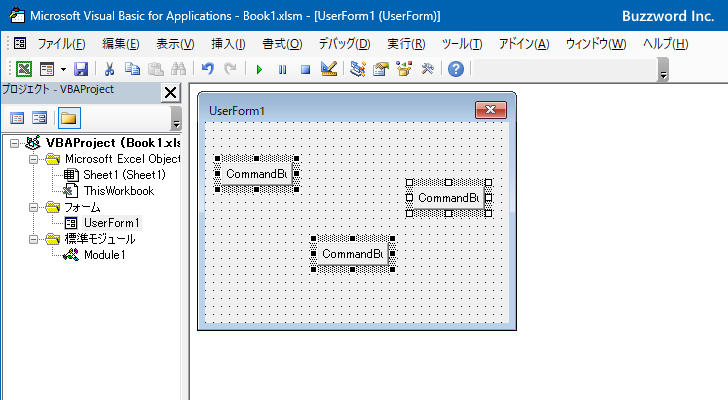Select Microsoft Excel Objects folder node
This screenshot has width=728, height=400.
(123, 159)
